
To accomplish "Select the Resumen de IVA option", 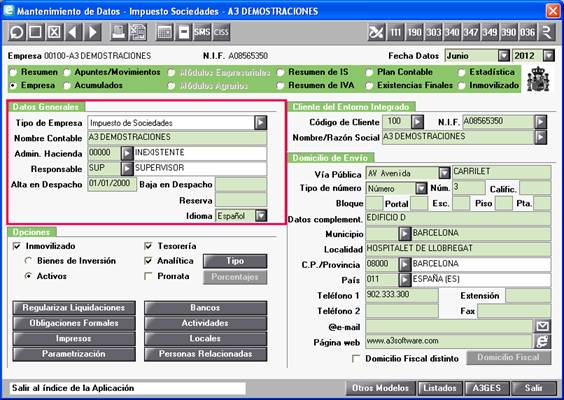I will [281, 86].
